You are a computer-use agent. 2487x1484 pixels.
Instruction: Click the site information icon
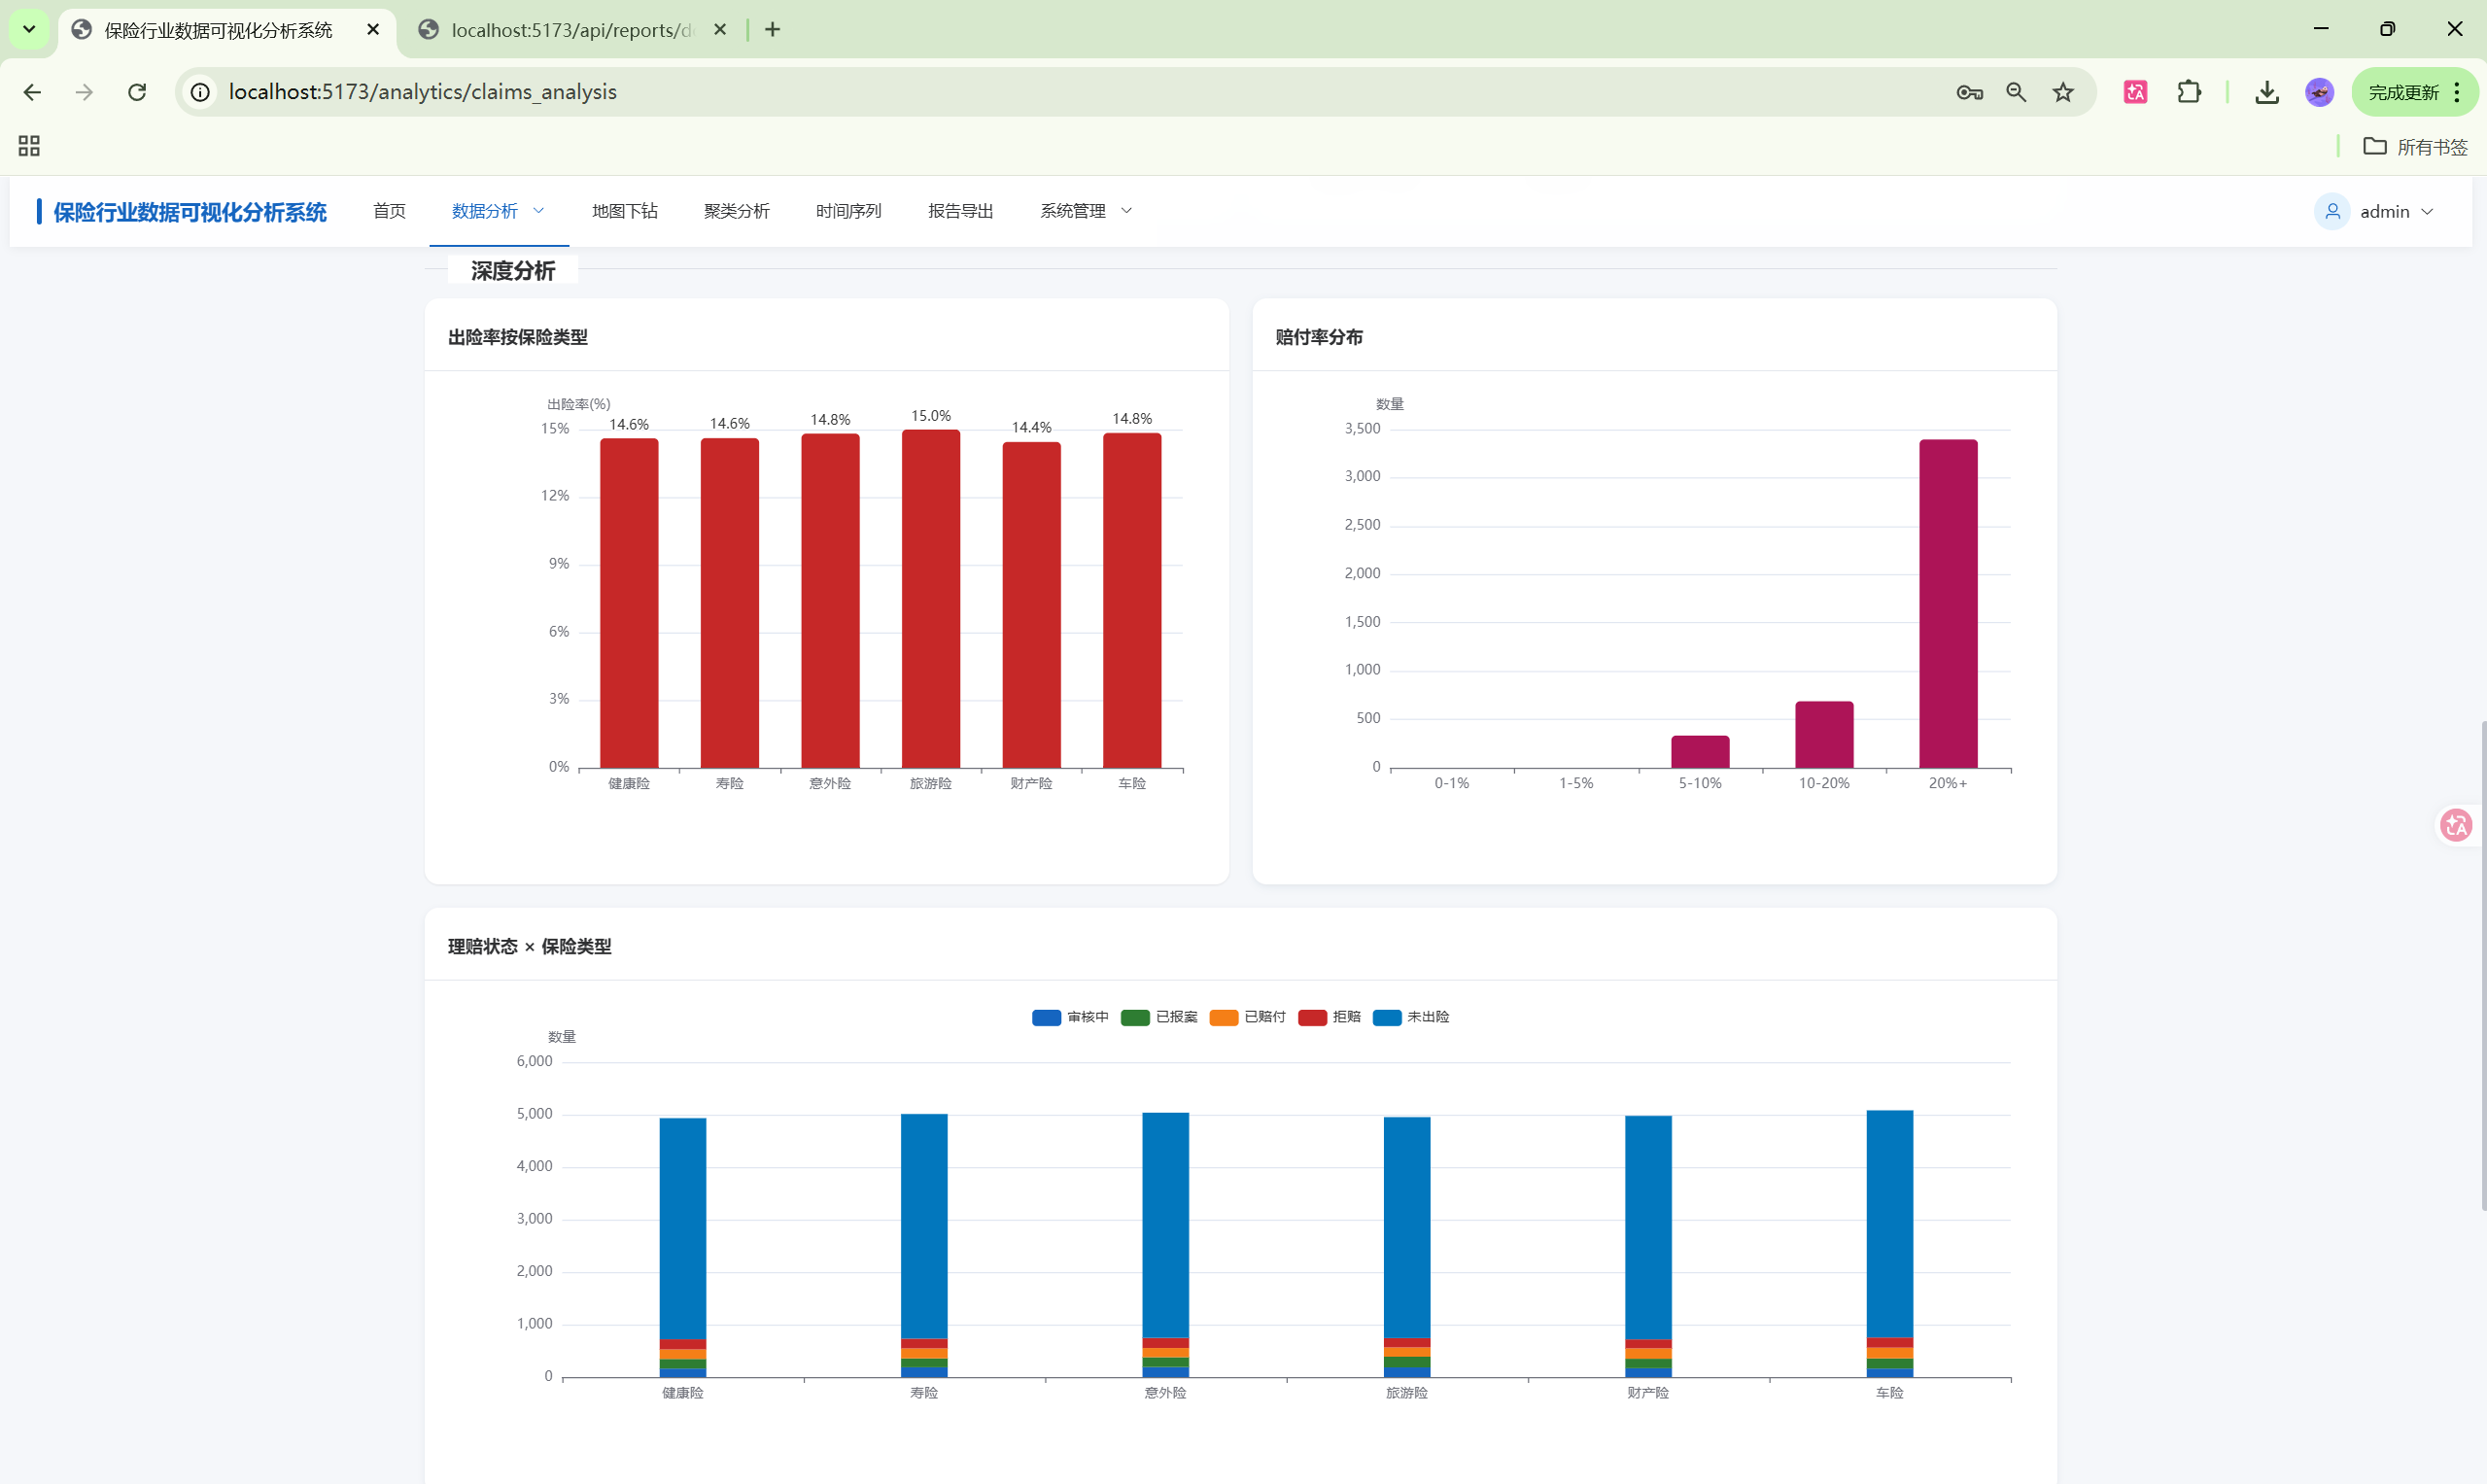pyautogui.click(x=201, y=92)
